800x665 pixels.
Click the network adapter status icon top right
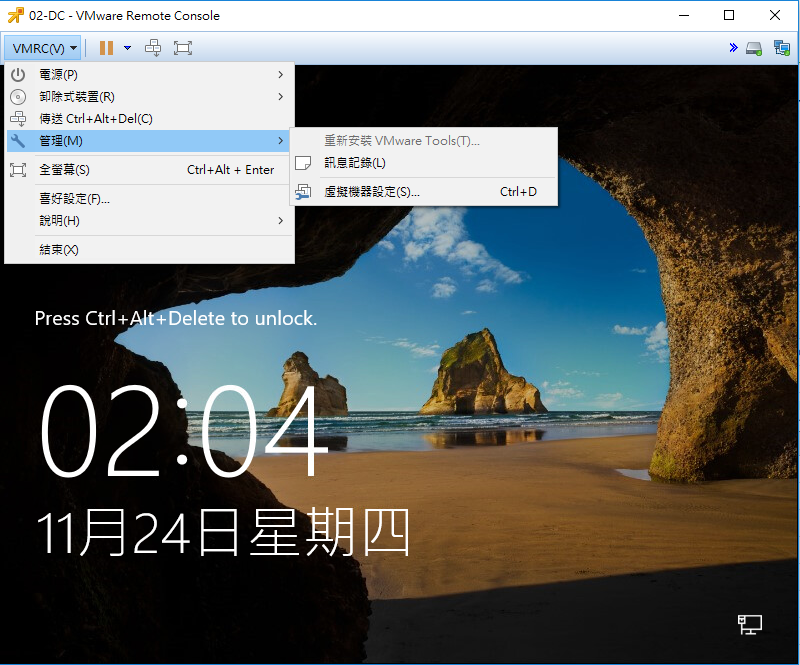(x=781, y=47)
